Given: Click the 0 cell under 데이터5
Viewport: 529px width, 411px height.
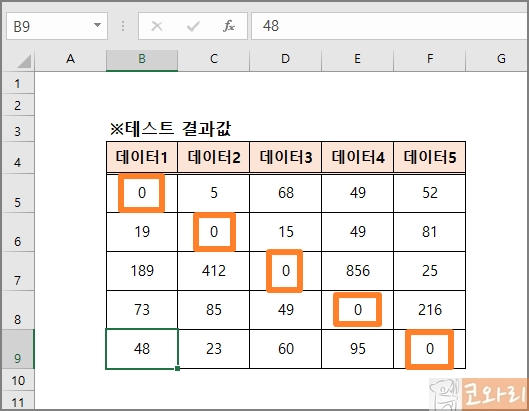Looking at the screenshot, I should (x=429, y=349).
